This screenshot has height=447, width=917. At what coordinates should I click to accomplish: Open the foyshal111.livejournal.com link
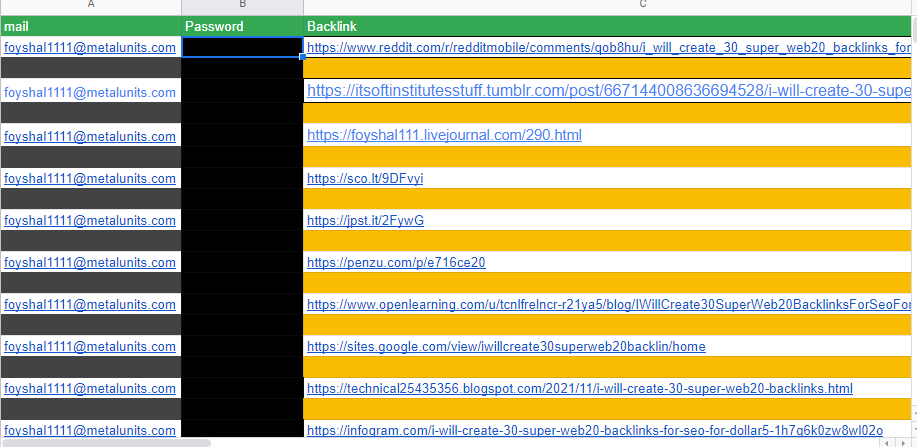444,135
